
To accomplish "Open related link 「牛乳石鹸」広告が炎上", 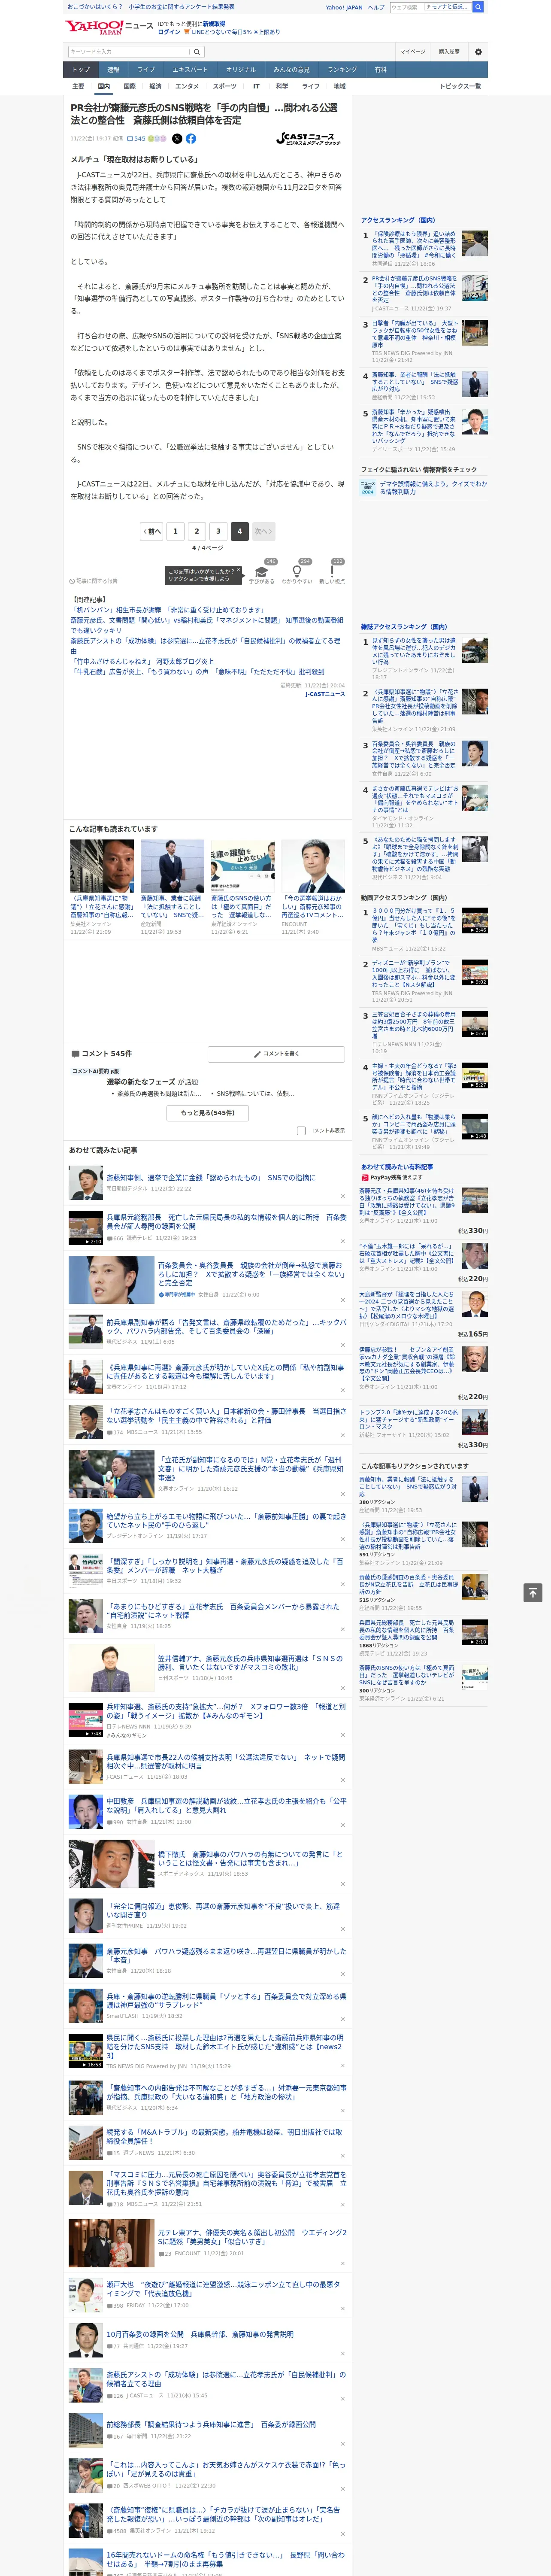I will tap(197, 672).
